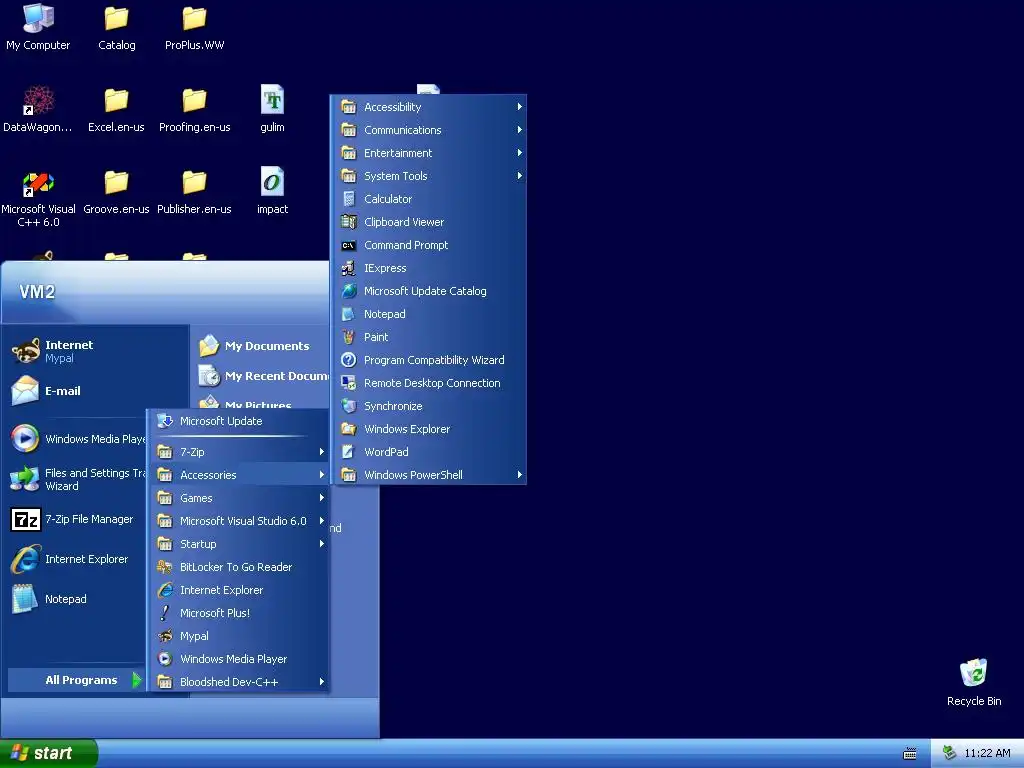The width and height of the screenshot is (1024, 768).
Task: Open Internet Explorer in All Programs list
Action: click(239, 590)
